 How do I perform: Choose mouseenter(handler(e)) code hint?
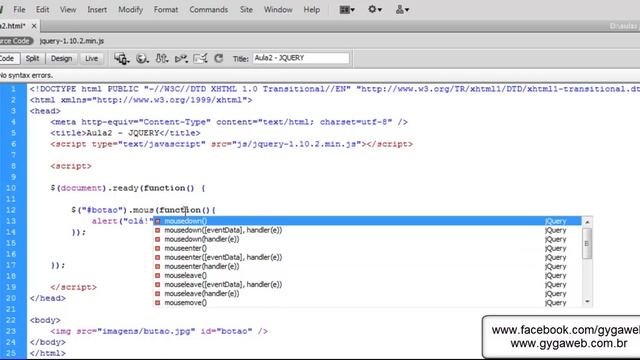tap(367, 266)
